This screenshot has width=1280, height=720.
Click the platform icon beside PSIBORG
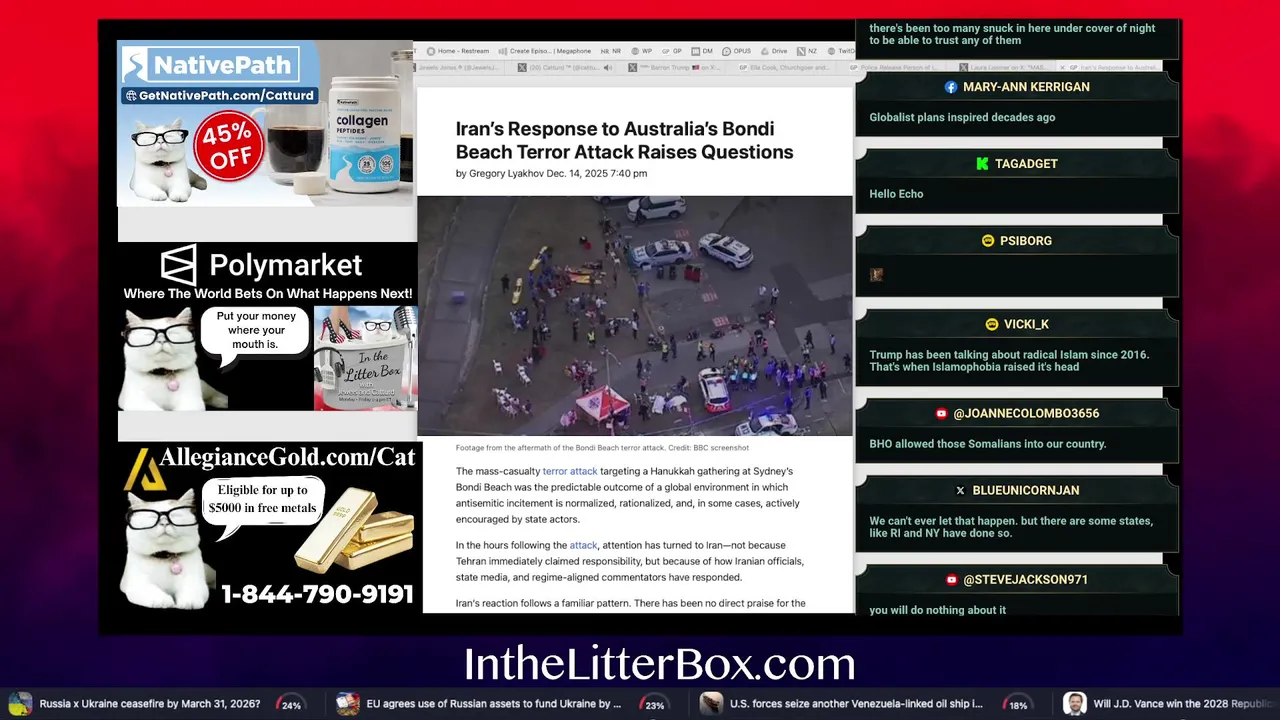click(988, 241)
